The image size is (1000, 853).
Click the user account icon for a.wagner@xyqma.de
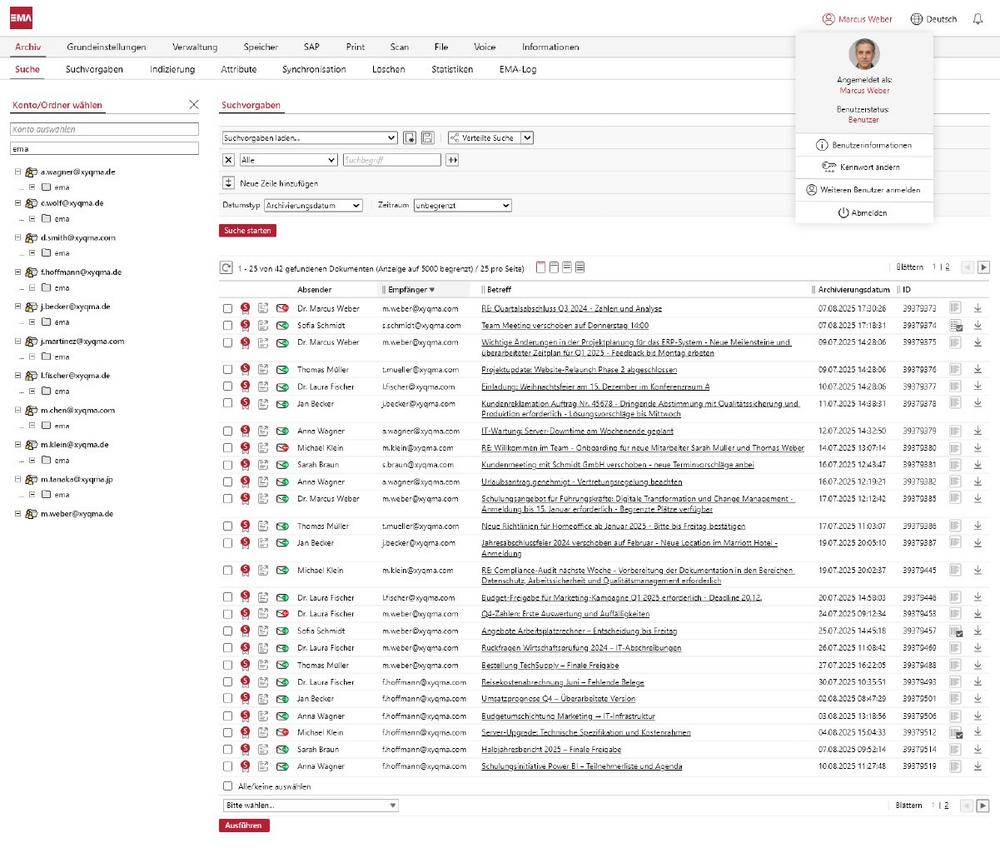point(31,172)
